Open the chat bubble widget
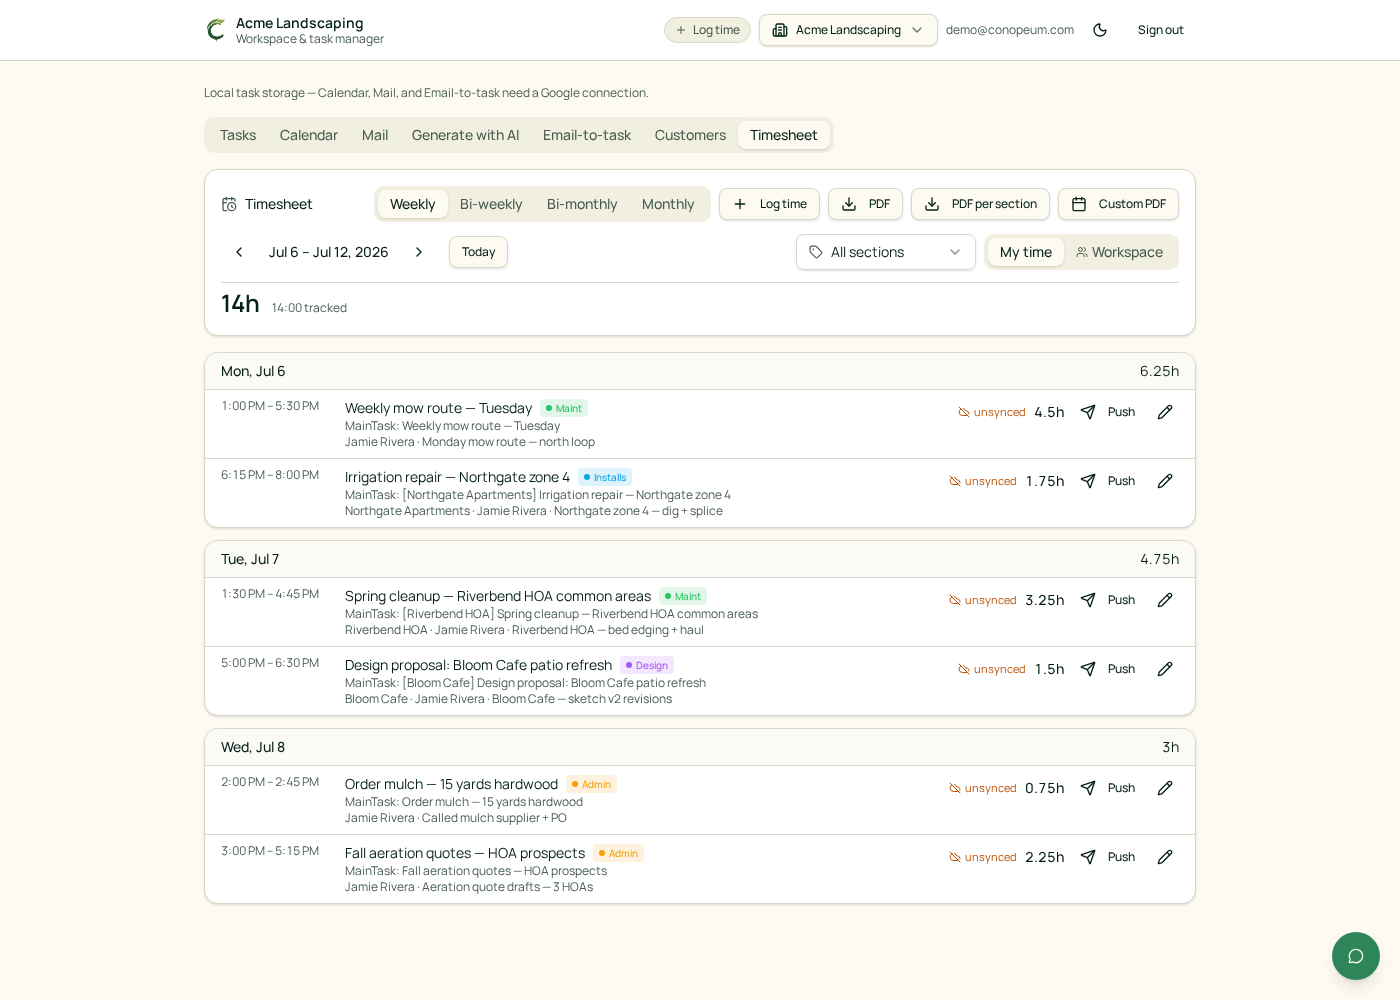This screenshot has width=1400, height=1000. click(x=1356, y=956)
